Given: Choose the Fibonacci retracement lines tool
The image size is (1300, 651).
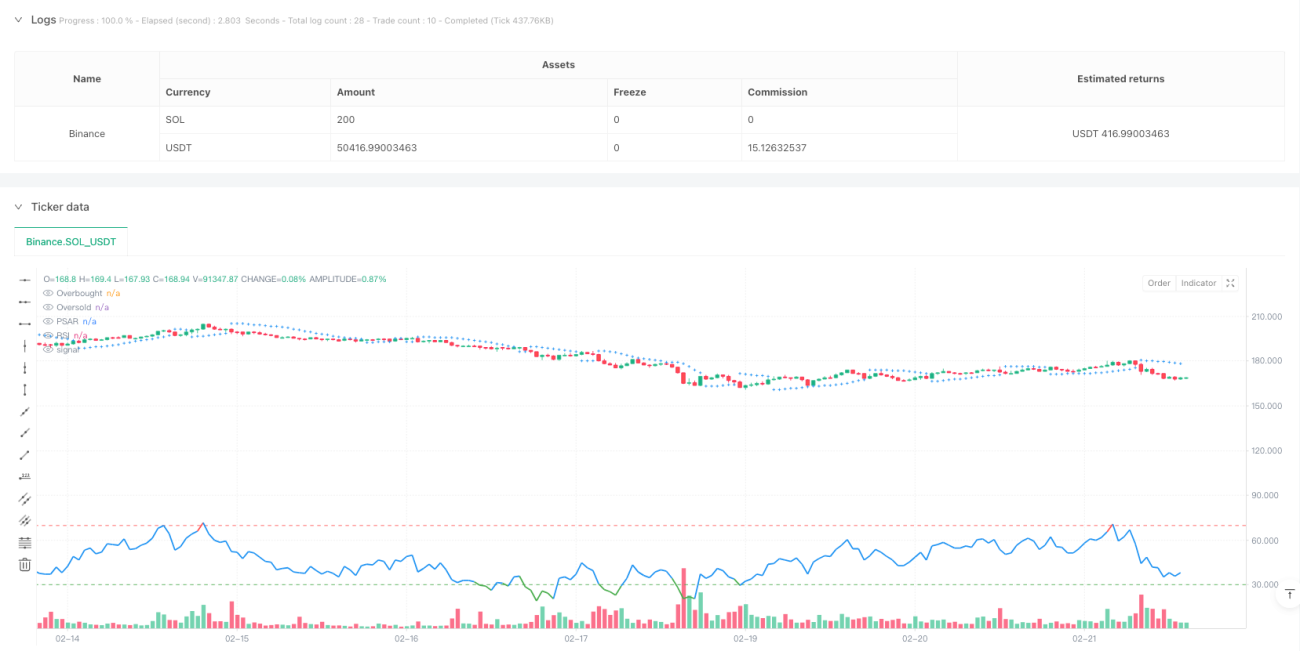Looking at the screenshot, I should click(x=25, y=542).
